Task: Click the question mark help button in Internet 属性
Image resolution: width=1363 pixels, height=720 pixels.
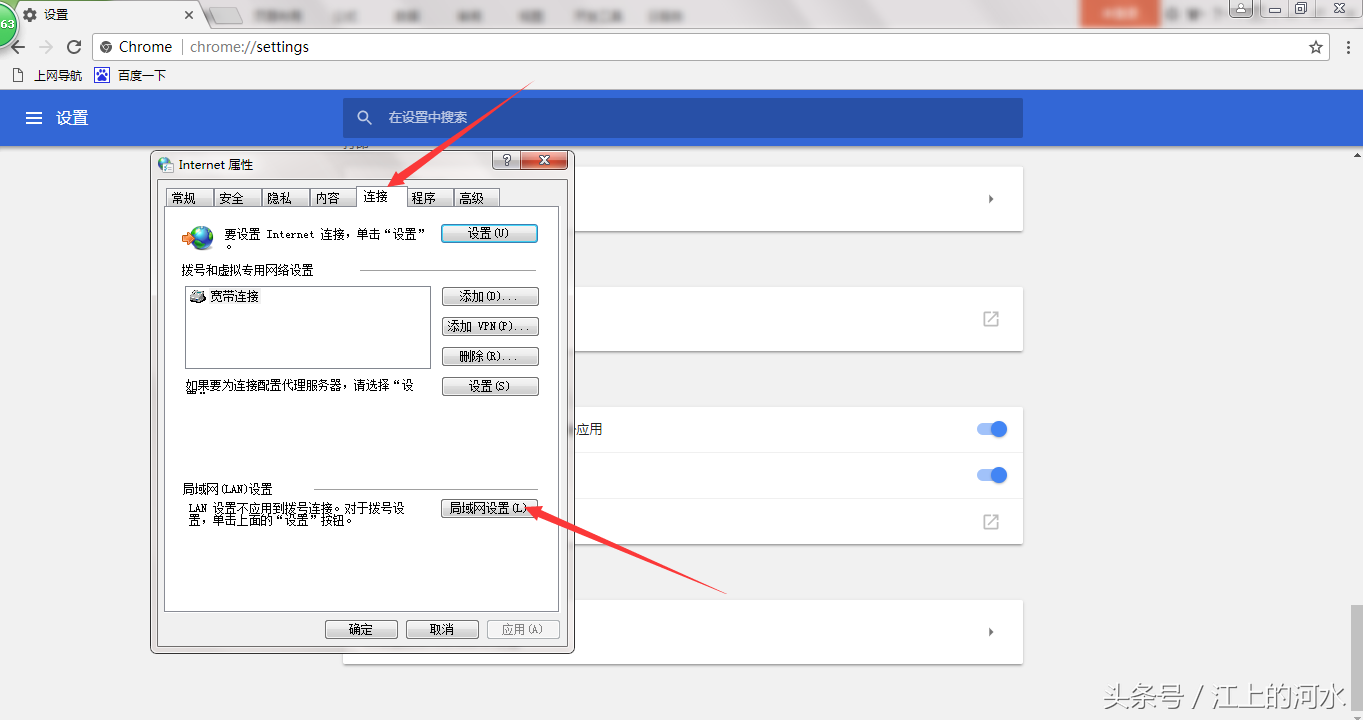Action: pyautogui.click(x=507, y=161)
